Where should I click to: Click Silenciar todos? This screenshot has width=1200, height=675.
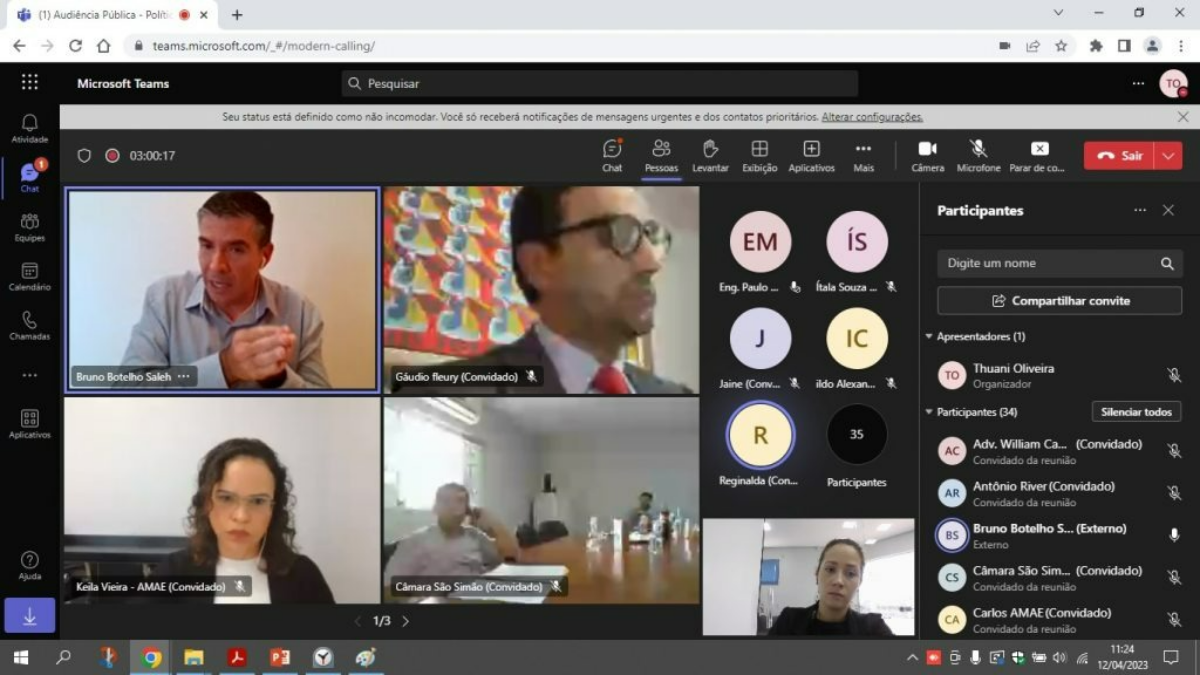point(1136,412)
